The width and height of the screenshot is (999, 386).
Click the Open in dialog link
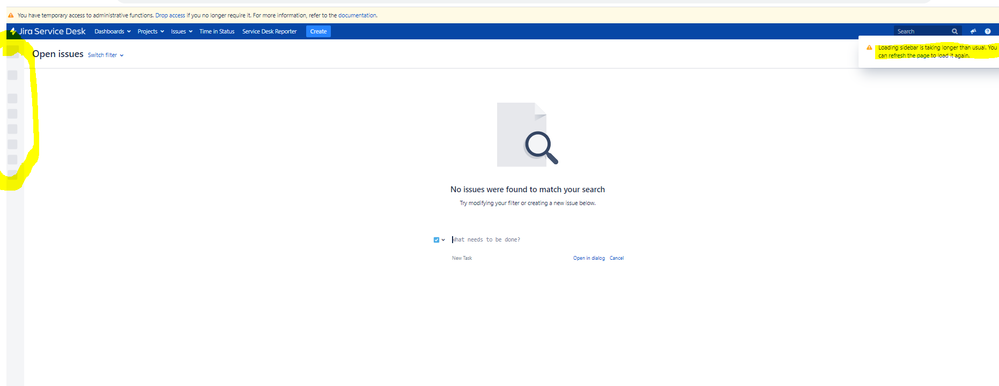point(589,258)
